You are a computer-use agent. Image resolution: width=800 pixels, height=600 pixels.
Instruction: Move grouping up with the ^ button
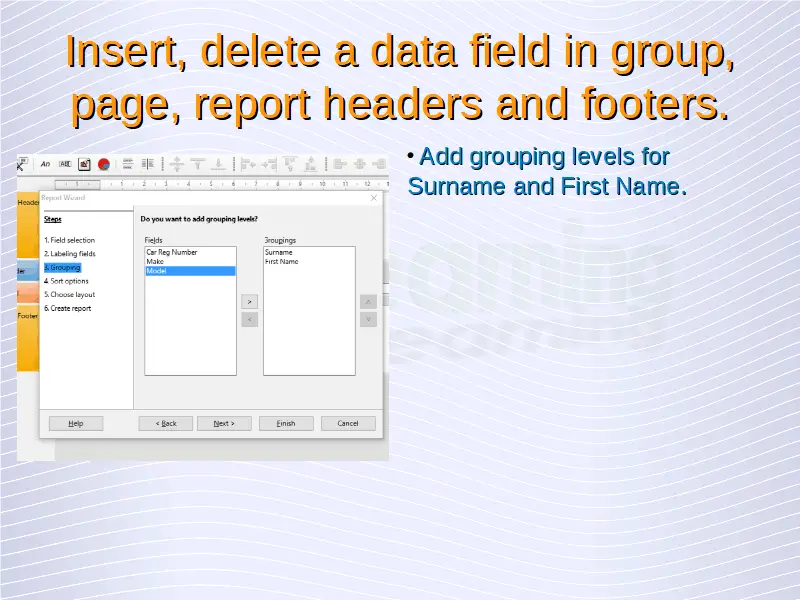368,302
